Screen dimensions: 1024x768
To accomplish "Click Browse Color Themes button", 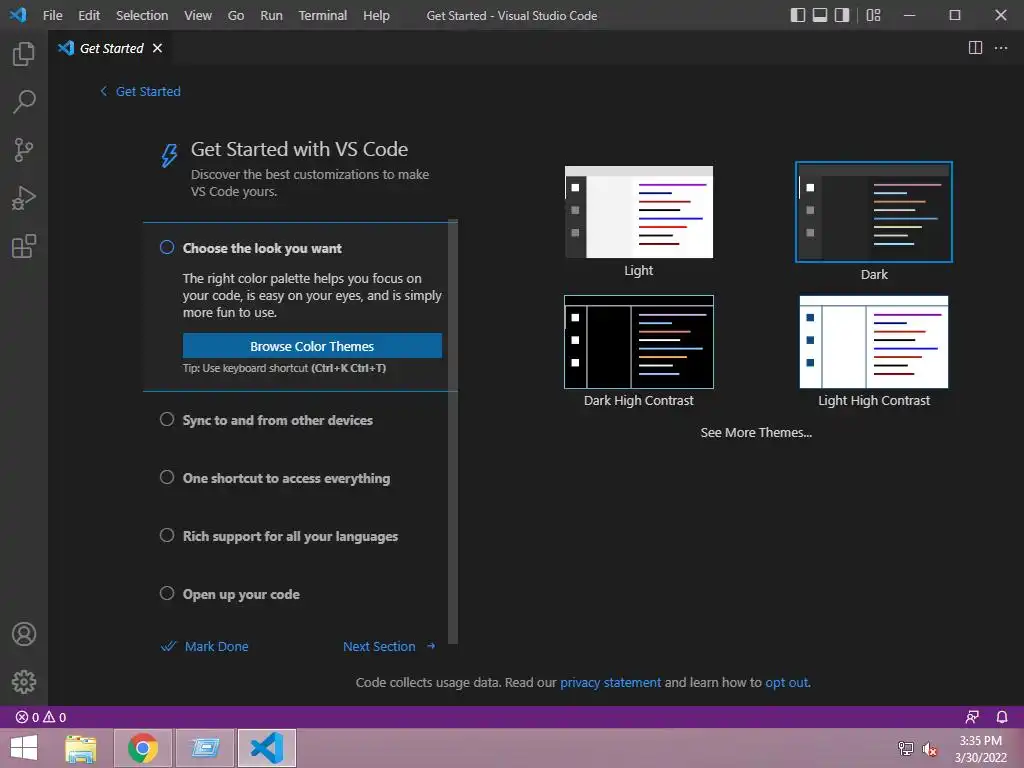I will tap(312, 346).
